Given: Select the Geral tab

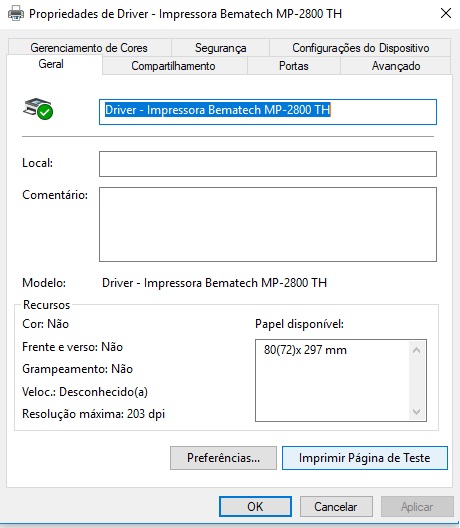Looking at the screenshot, I should [x=51, y=64].
